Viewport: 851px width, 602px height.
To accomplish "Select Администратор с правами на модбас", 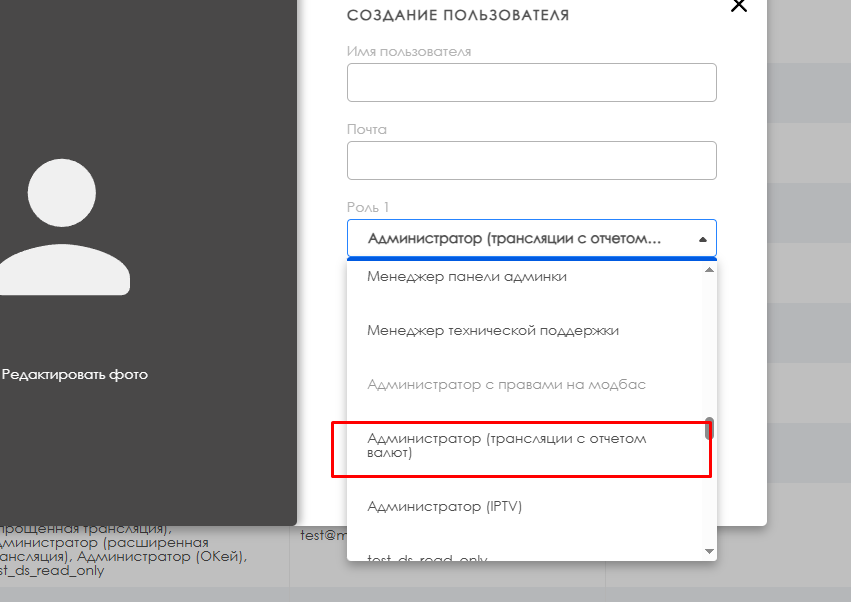I will click(x=506, y=385).
